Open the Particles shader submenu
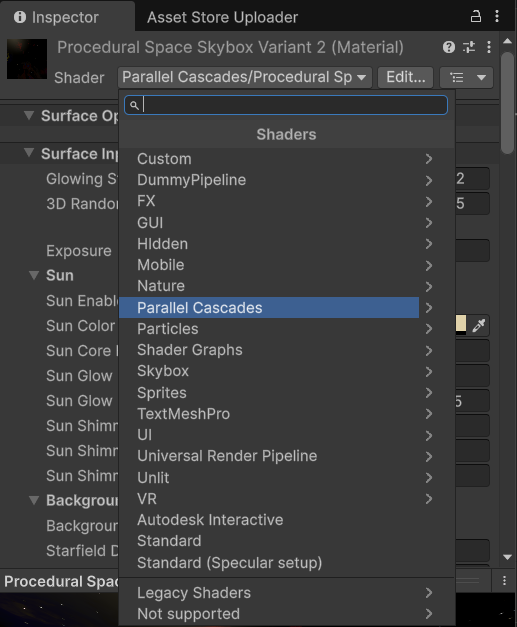This screenshot has width=517, height=627. [287, 329]
